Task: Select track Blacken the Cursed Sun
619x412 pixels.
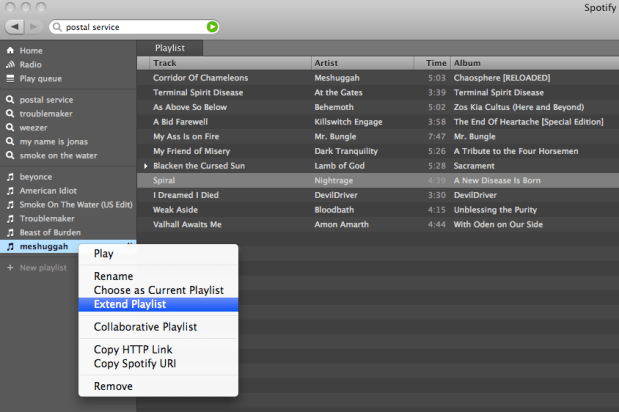Action: click(199, 166)
